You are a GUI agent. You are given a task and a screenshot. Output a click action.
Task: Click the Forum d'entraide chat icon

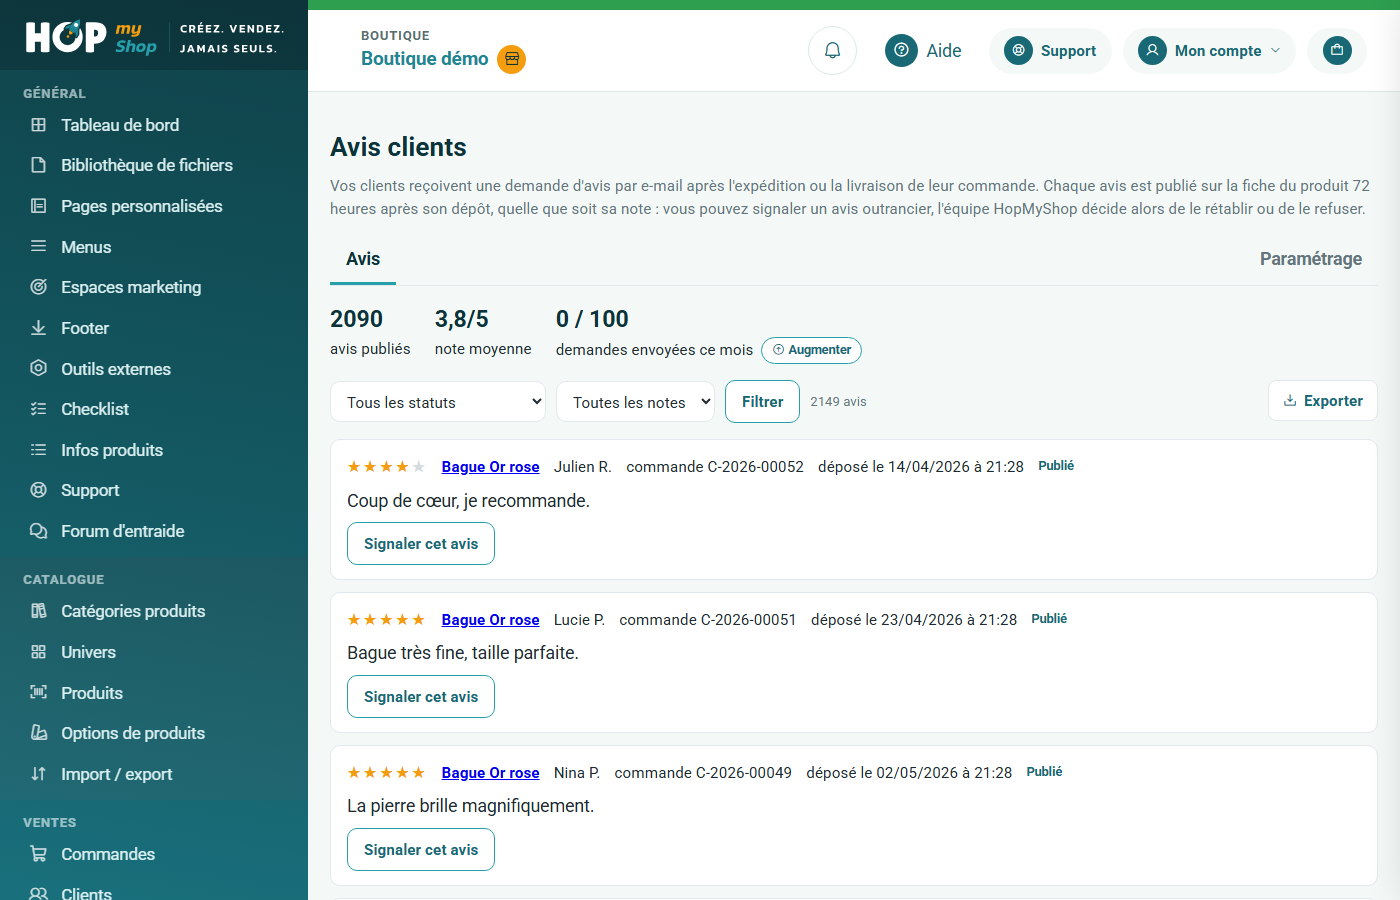[38, 531]
